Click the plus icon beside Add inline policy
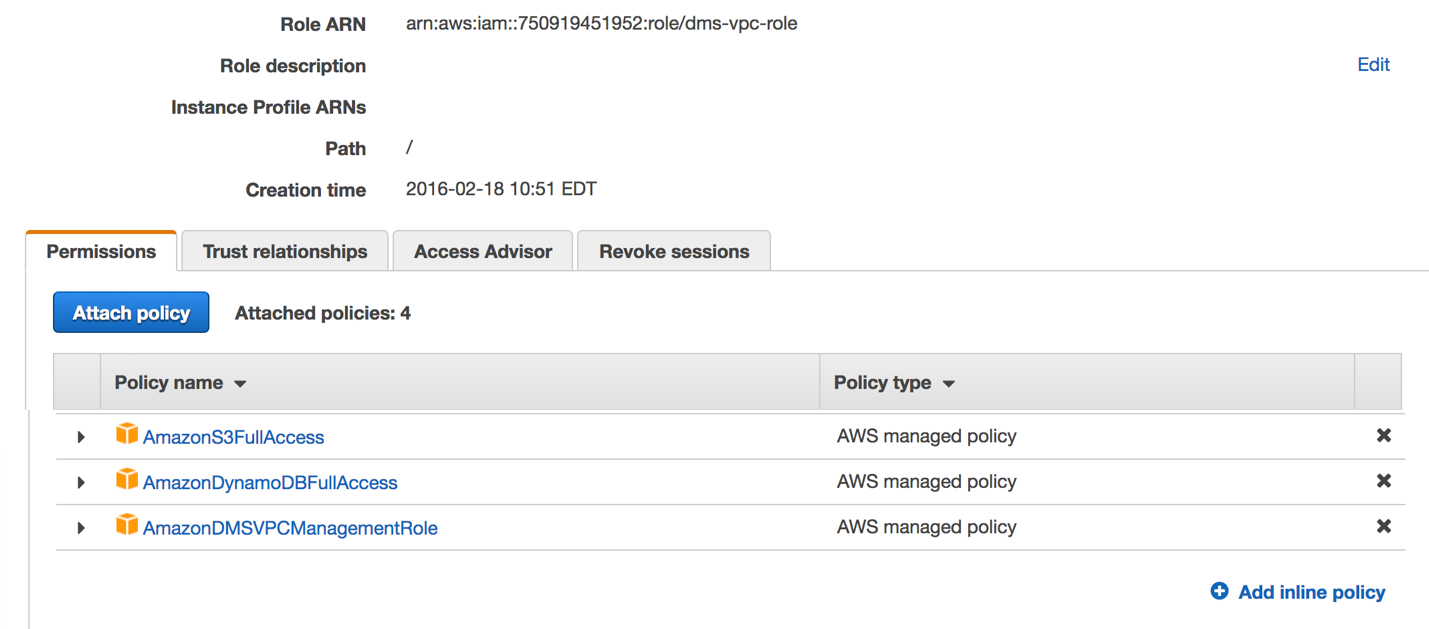 click(1219, 591)
